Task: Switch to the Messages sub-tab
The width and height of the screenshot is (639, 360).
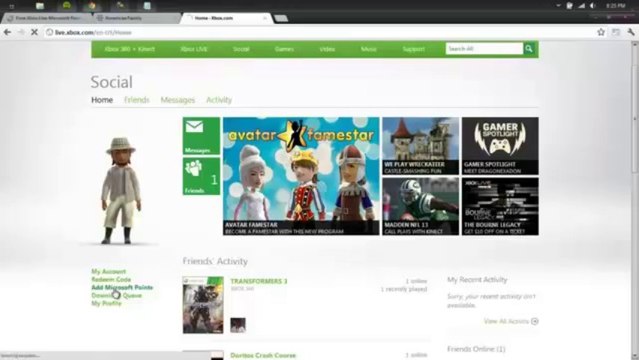Action: tap(178, 100)
